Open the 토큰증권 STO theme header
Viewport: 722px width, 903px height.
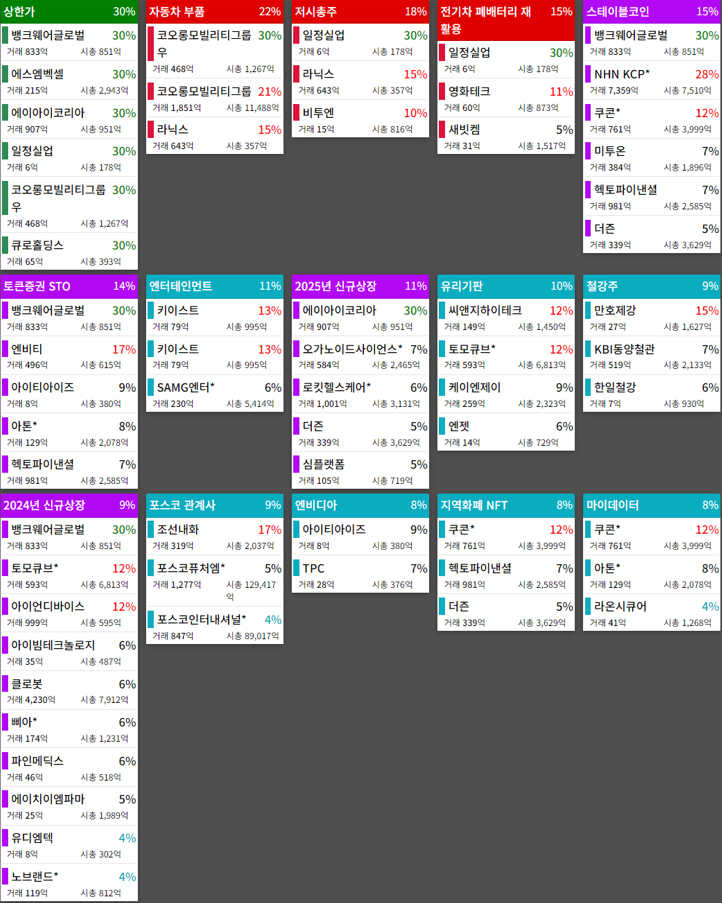(x=69, y=286)
